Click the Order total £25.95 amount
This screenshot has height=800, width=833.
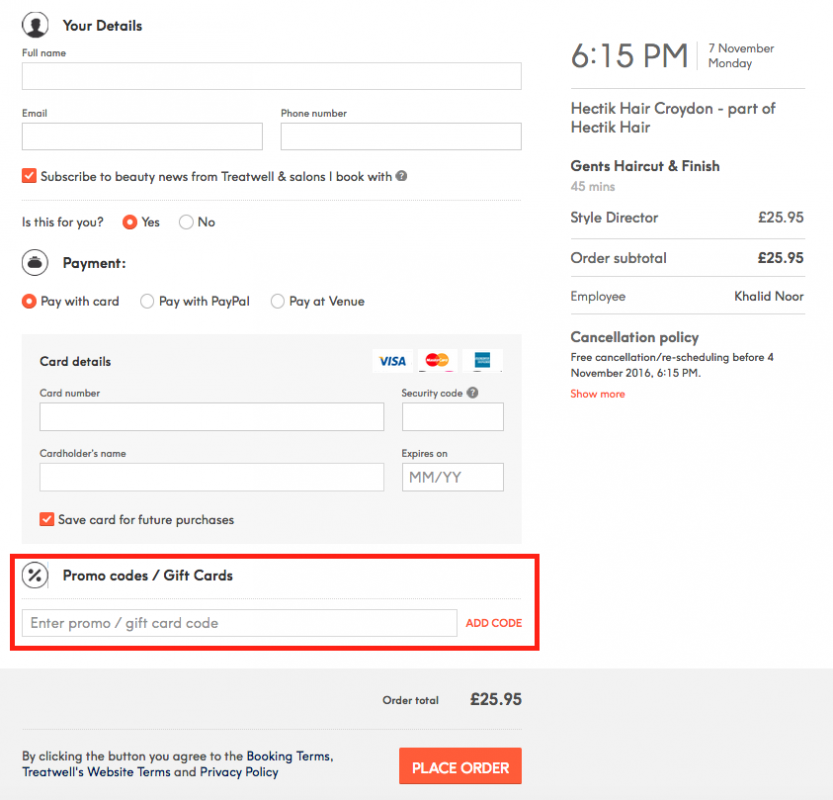[x=496, y=699]
